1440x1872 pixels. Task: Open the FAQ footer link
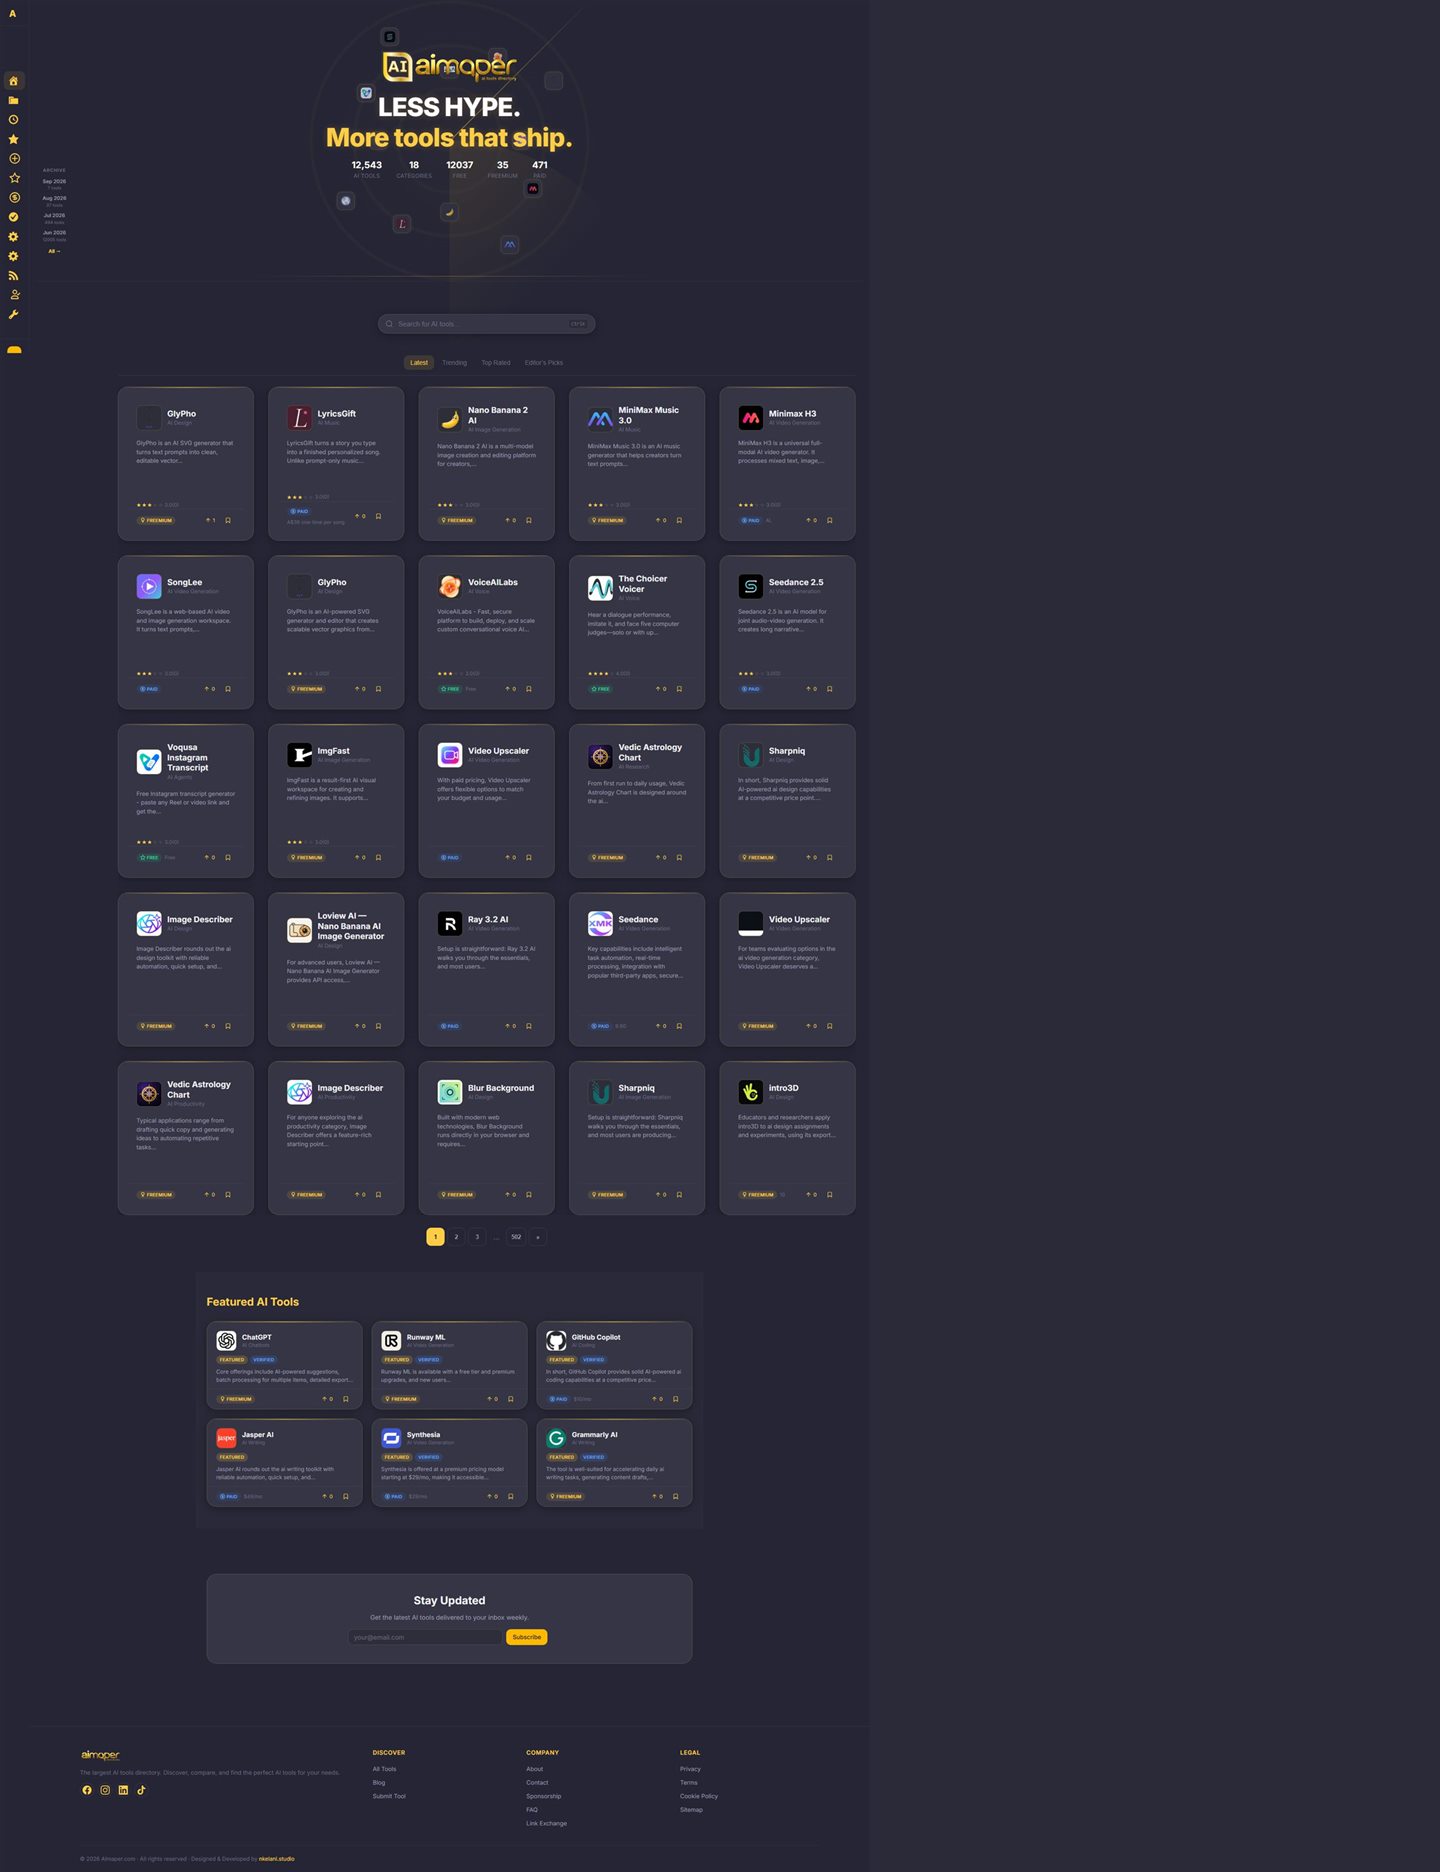[532, 1810]
